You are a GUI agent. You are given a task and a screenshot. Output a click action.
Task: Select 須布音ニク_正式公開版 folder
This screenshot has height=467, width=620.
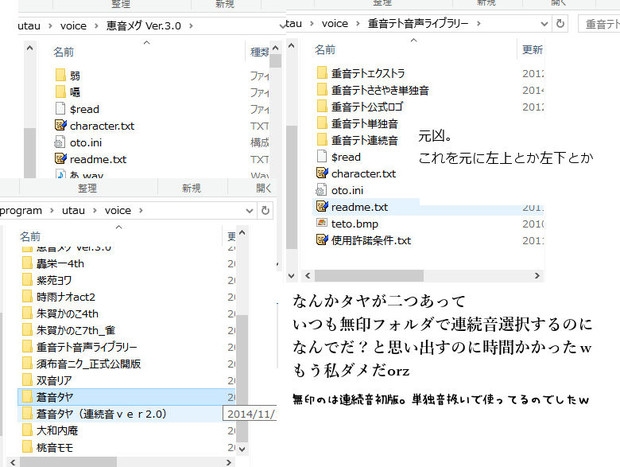88,363
